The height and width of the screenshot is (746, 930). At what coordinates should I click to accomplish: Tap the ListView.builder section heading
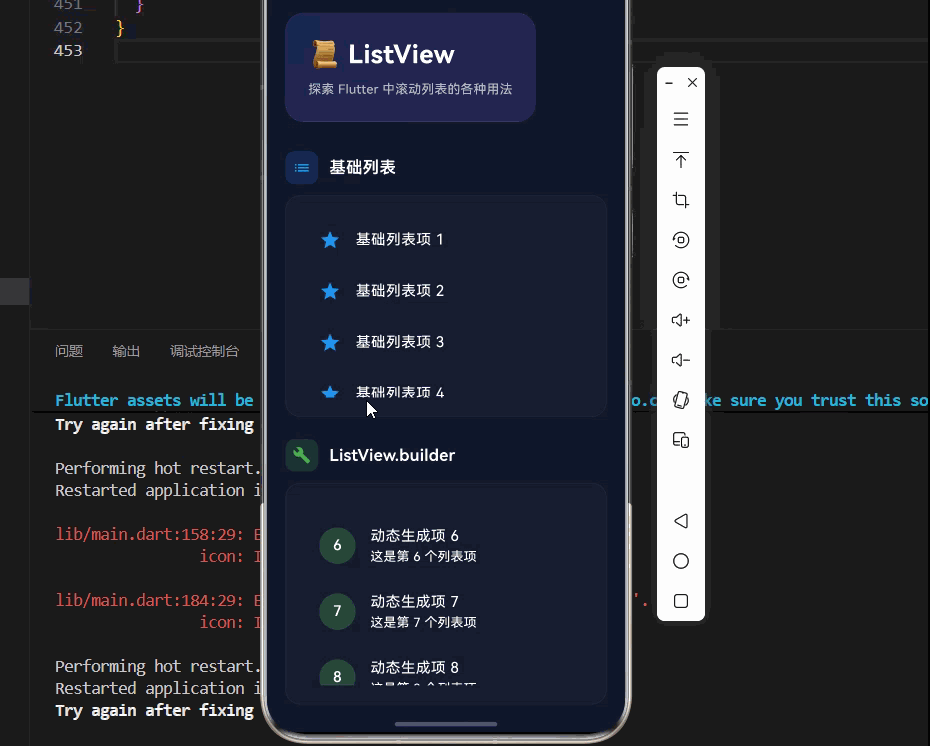pyautogui.click(x=392, y=455)
